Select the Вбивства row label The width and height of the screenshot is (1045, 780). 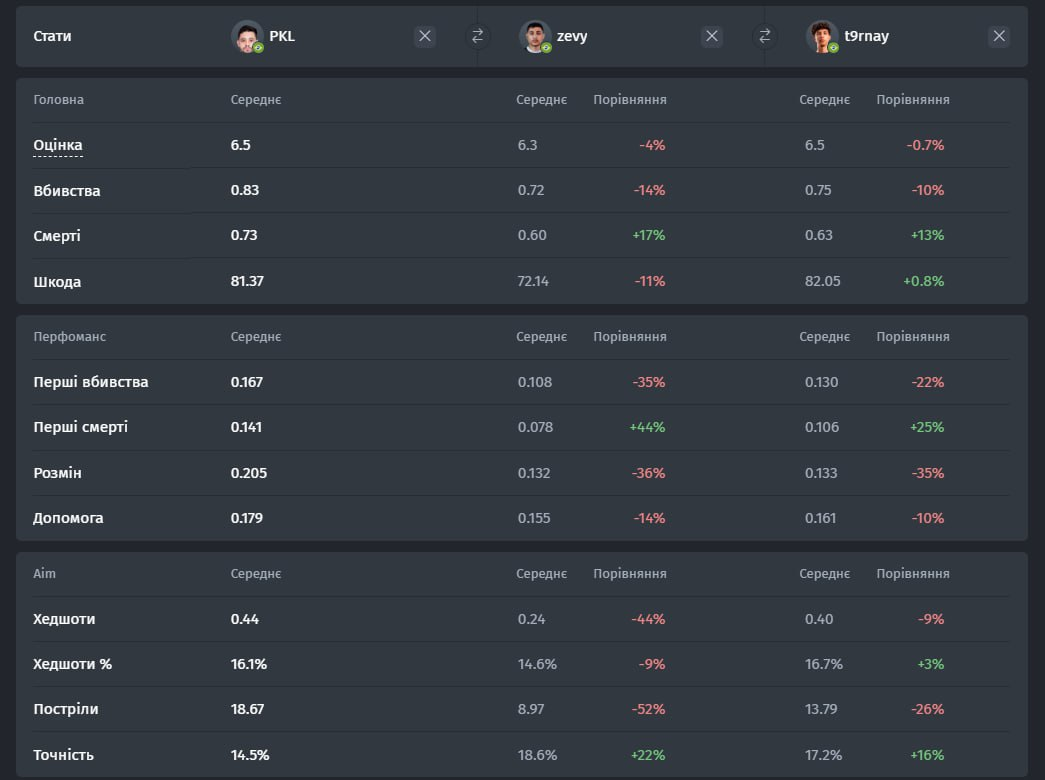[67, 191]
